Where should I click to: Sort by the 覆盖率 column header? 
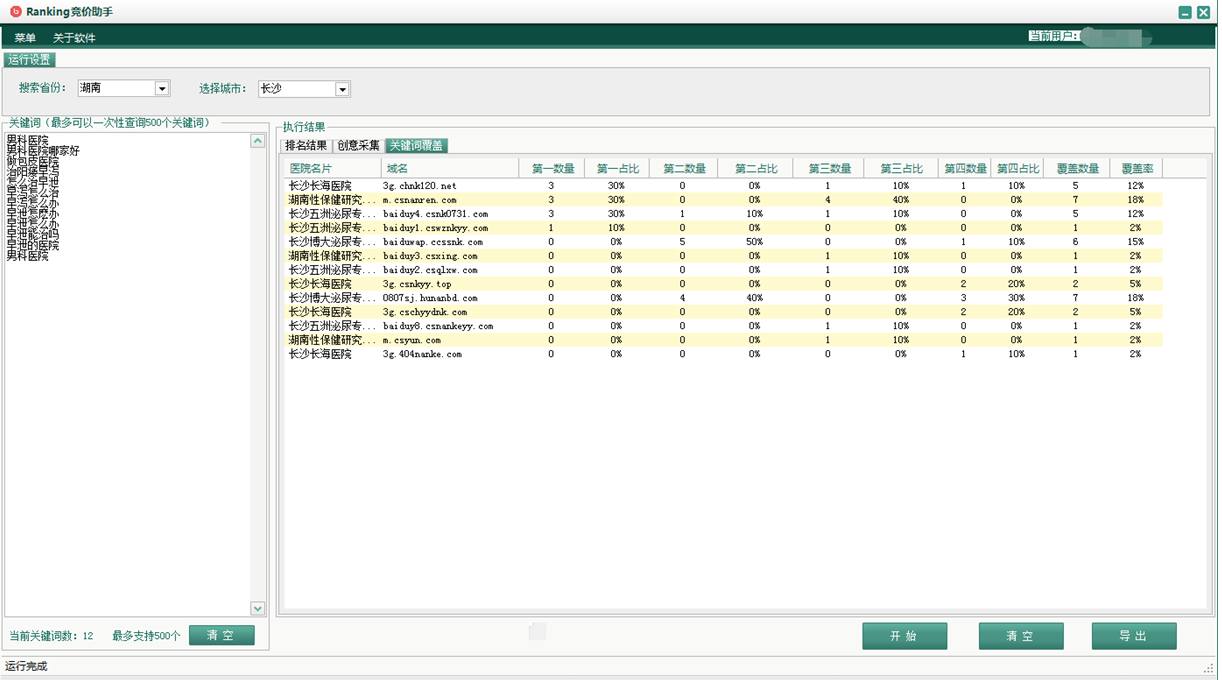1136,168
